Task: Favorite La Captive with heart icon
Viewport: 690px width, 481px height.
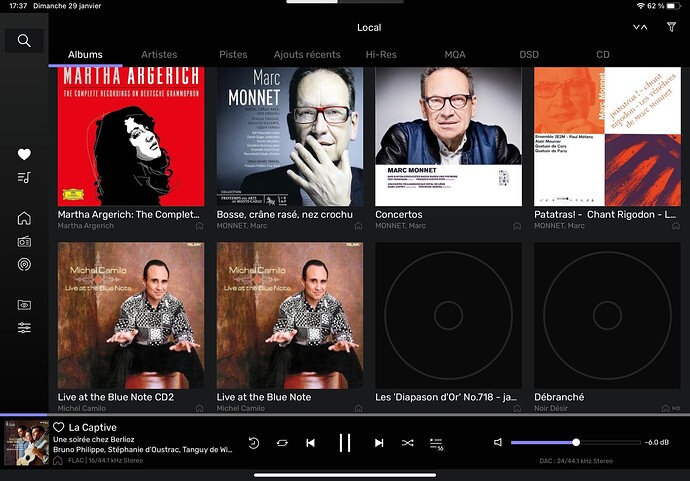Action: tap(59, 427)
